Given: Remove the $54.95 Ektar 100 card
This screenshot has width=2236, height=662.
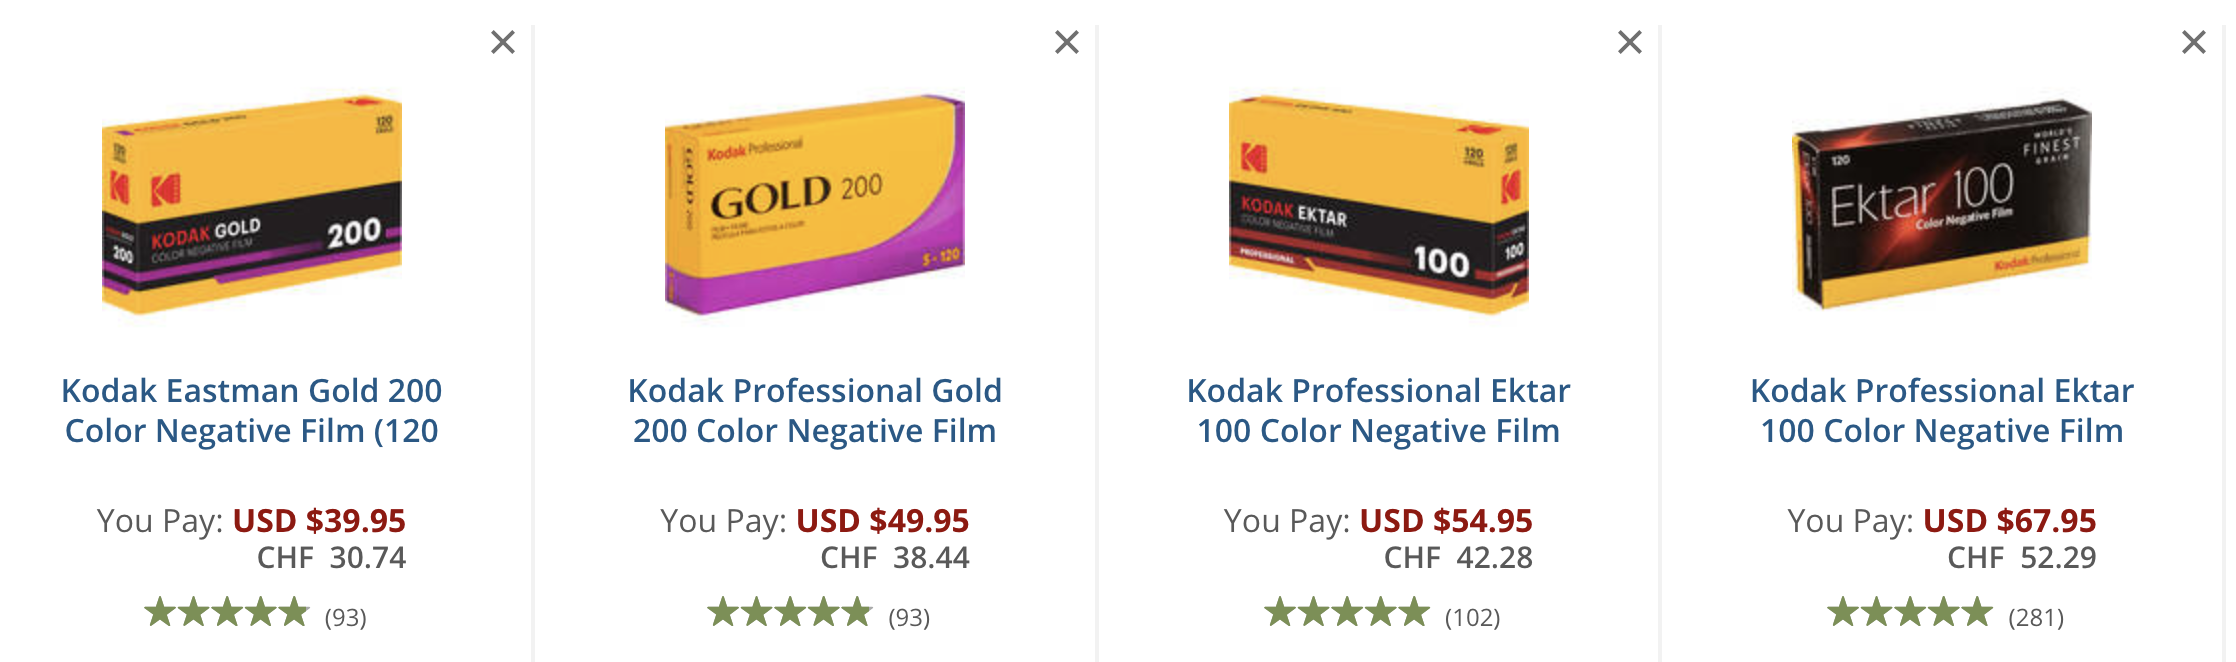Looking at the screenshot, I should coord(1630,42).
